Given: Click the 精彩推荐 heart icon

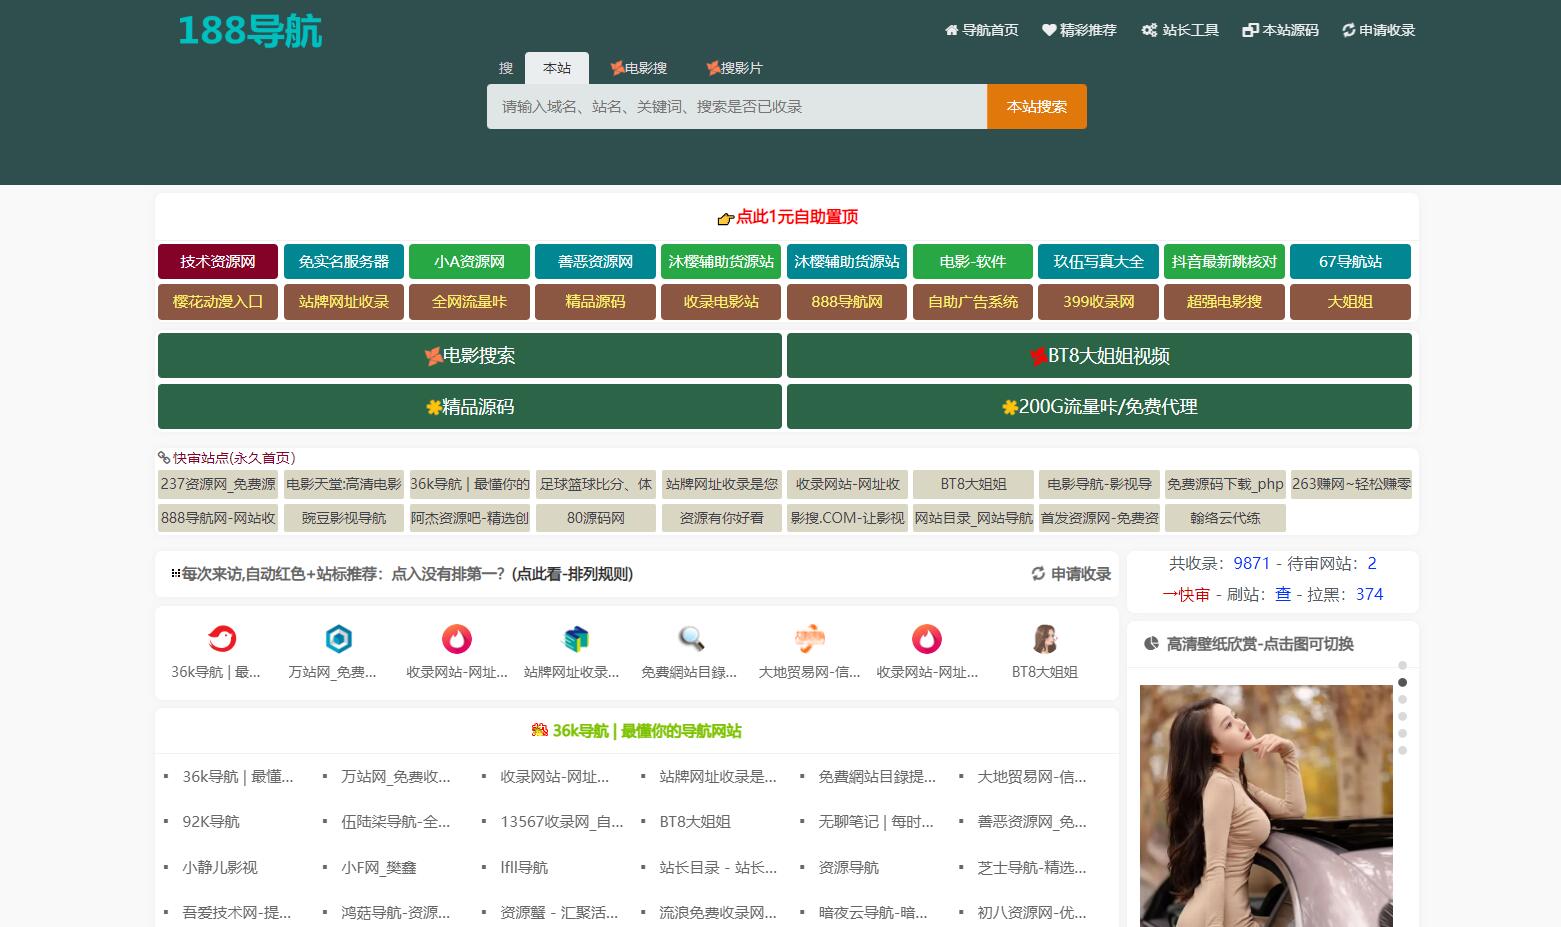Looking at the screenshot, I should point(1049,30).
